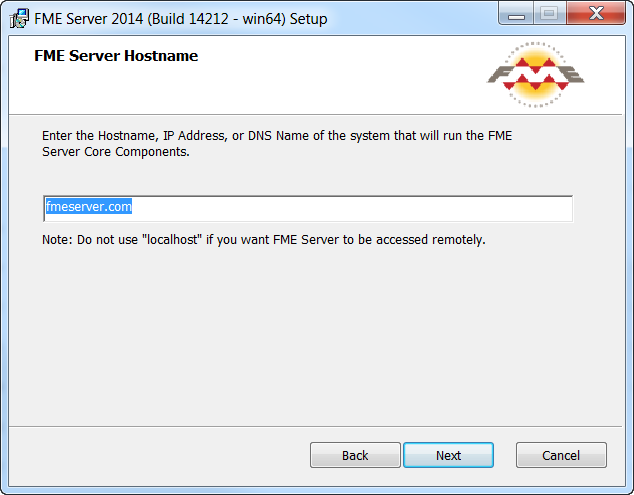Go to the previous step with Back
Viewport: 634px width, 495px height.
point(355,455)
